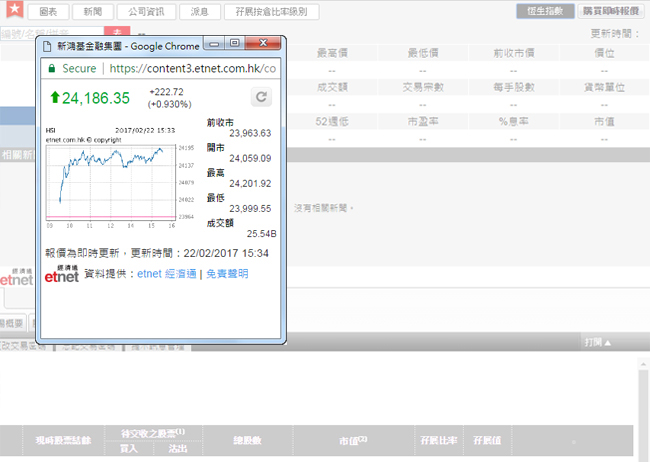This screenshot has height=462, width=650.
Task: Click the 購買即時報價 button
Action: pos(611,11)
